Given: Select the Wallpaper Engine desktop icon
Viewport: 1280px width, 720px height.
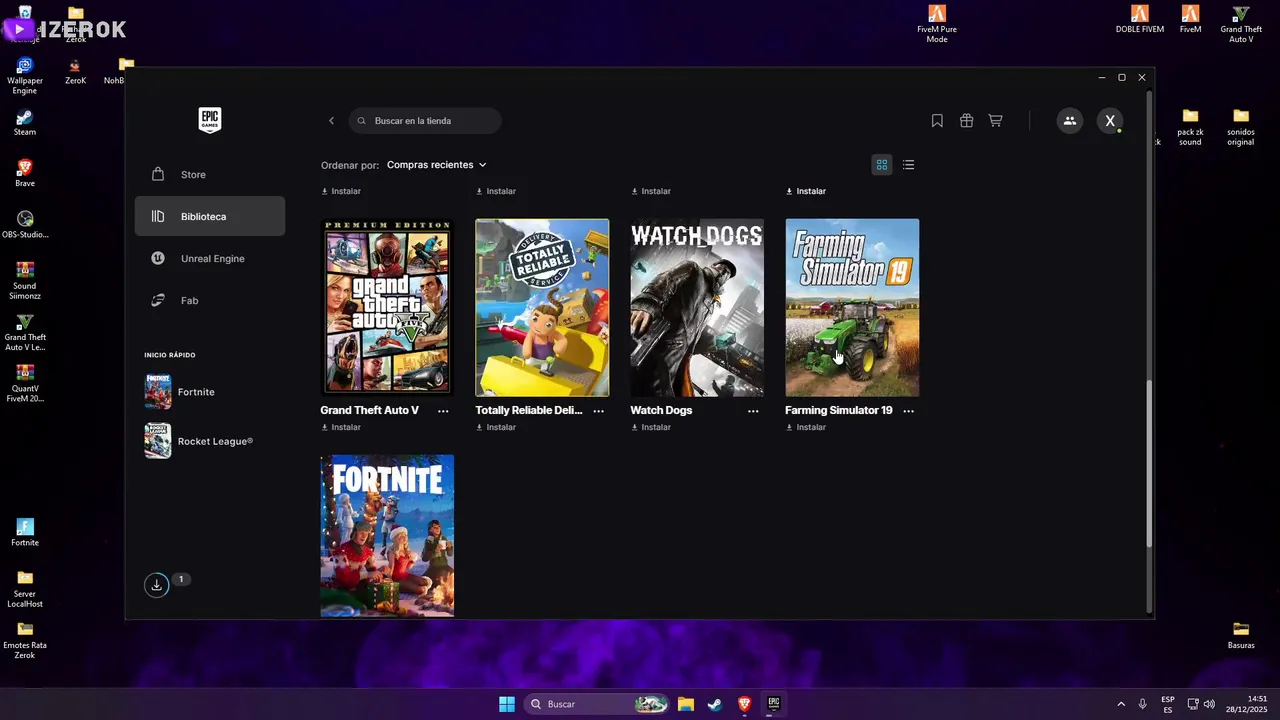Looking at the screenshot, I should pyautogui.click(x=25, y=76).
